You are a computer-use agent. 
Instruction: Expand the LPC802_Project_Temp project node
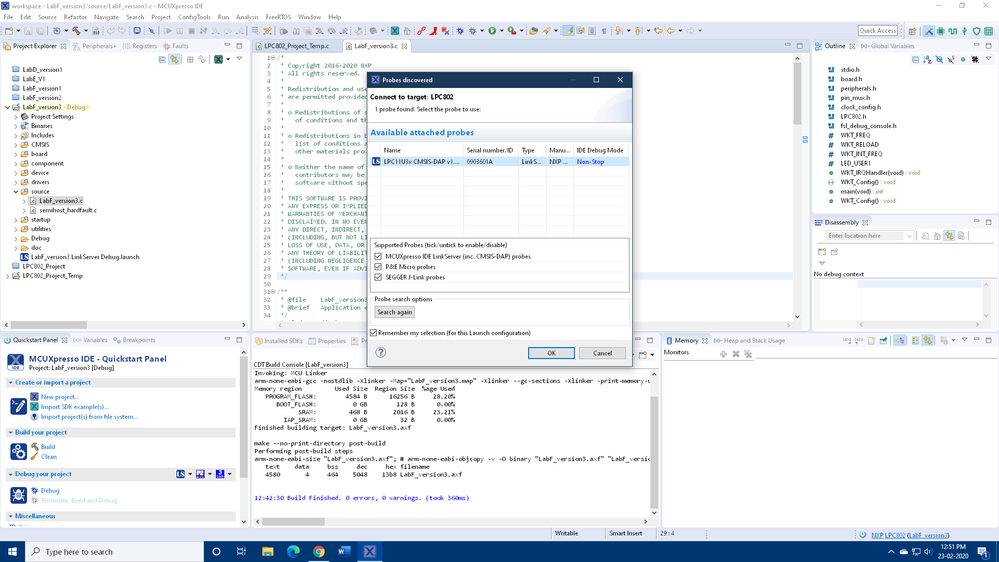8,276
